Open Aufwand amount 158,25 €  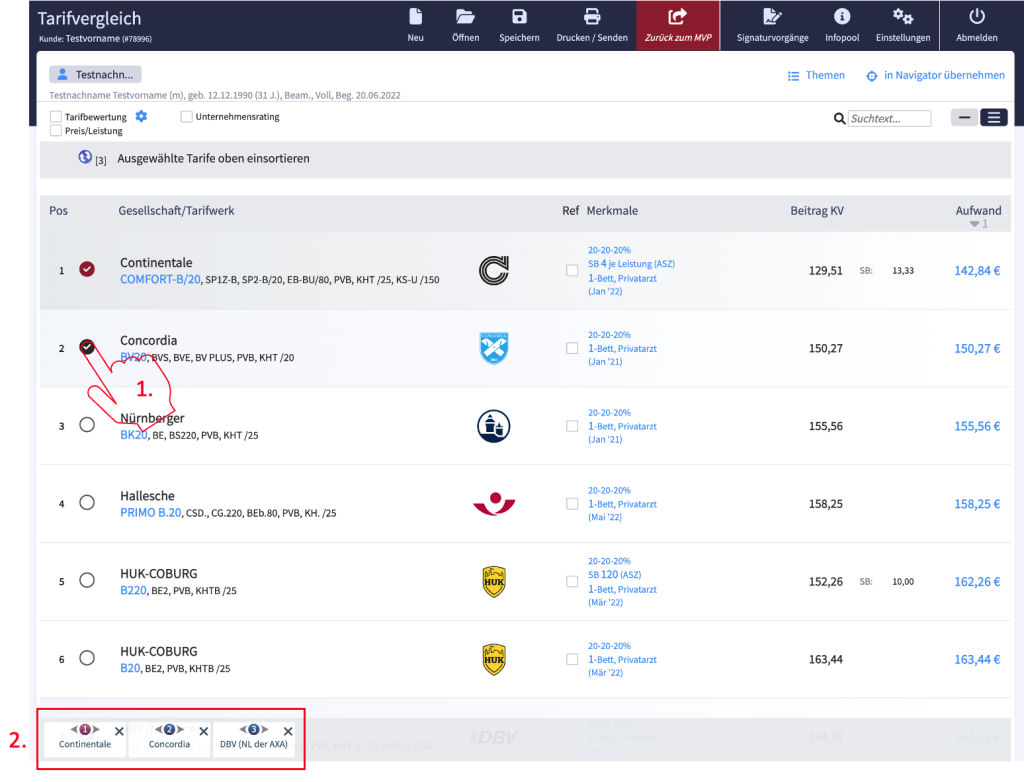977,504
